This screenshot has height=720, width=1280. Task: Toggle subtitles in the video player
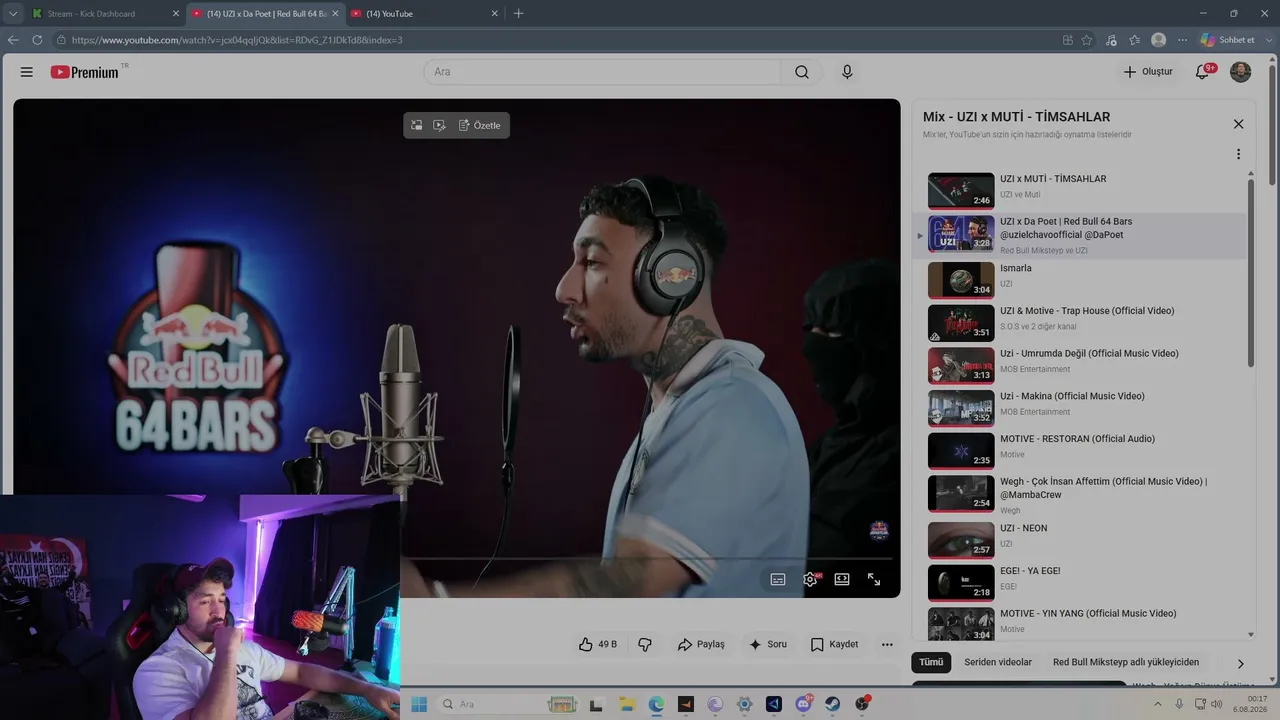[778, 579]
